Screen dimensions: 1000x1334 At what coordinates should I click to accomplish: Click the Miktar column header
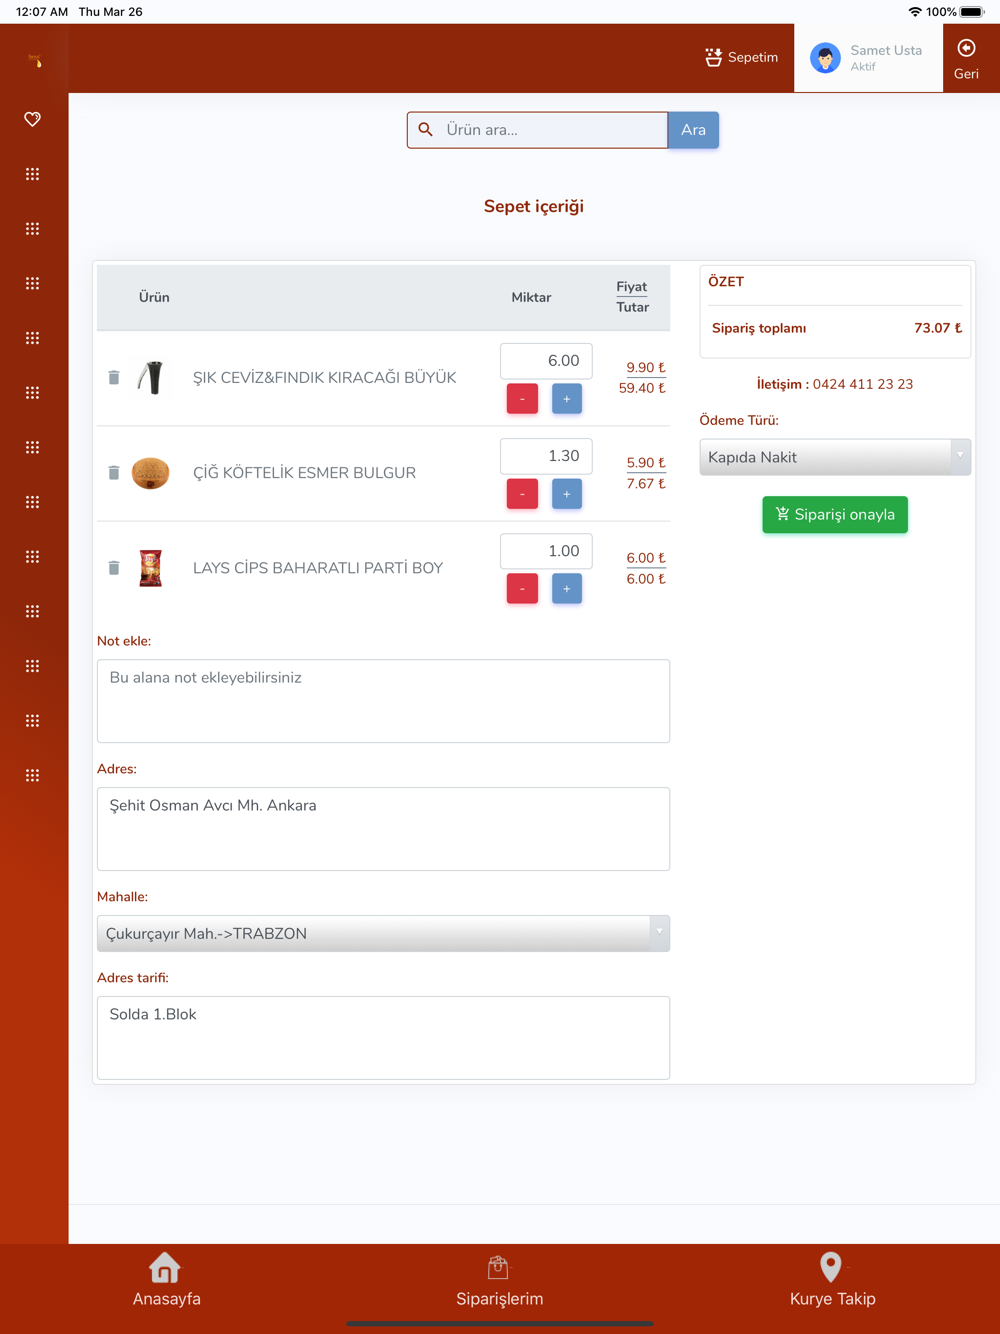pyautogui.click(x=531, y=297)
